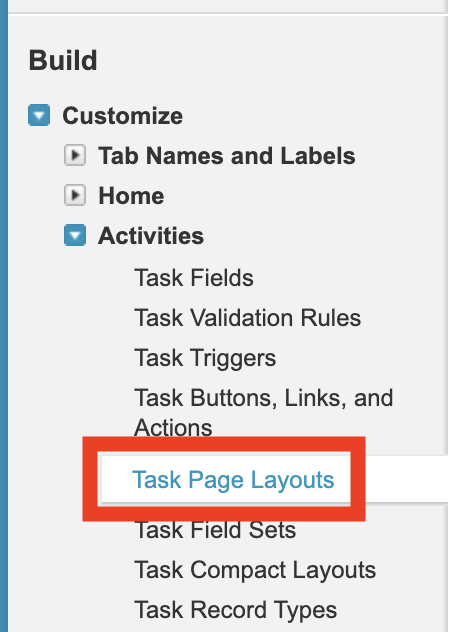Open Task Fields
The height and width of the screenshot is (632, 460).
tap(194, 278)
